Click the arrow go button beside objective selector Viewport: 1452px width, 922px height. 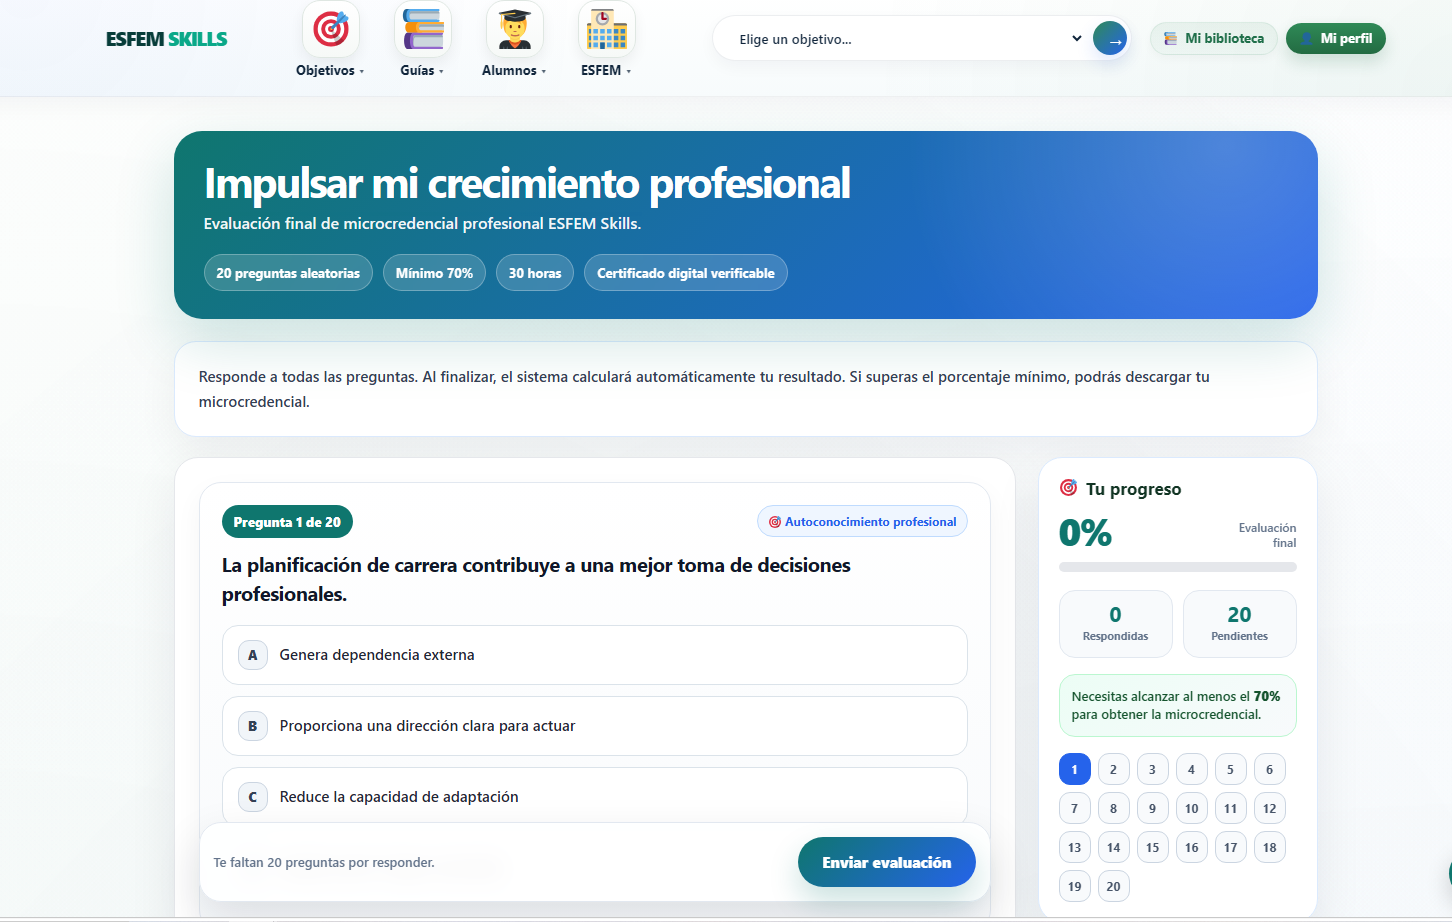coord(1110,39)
